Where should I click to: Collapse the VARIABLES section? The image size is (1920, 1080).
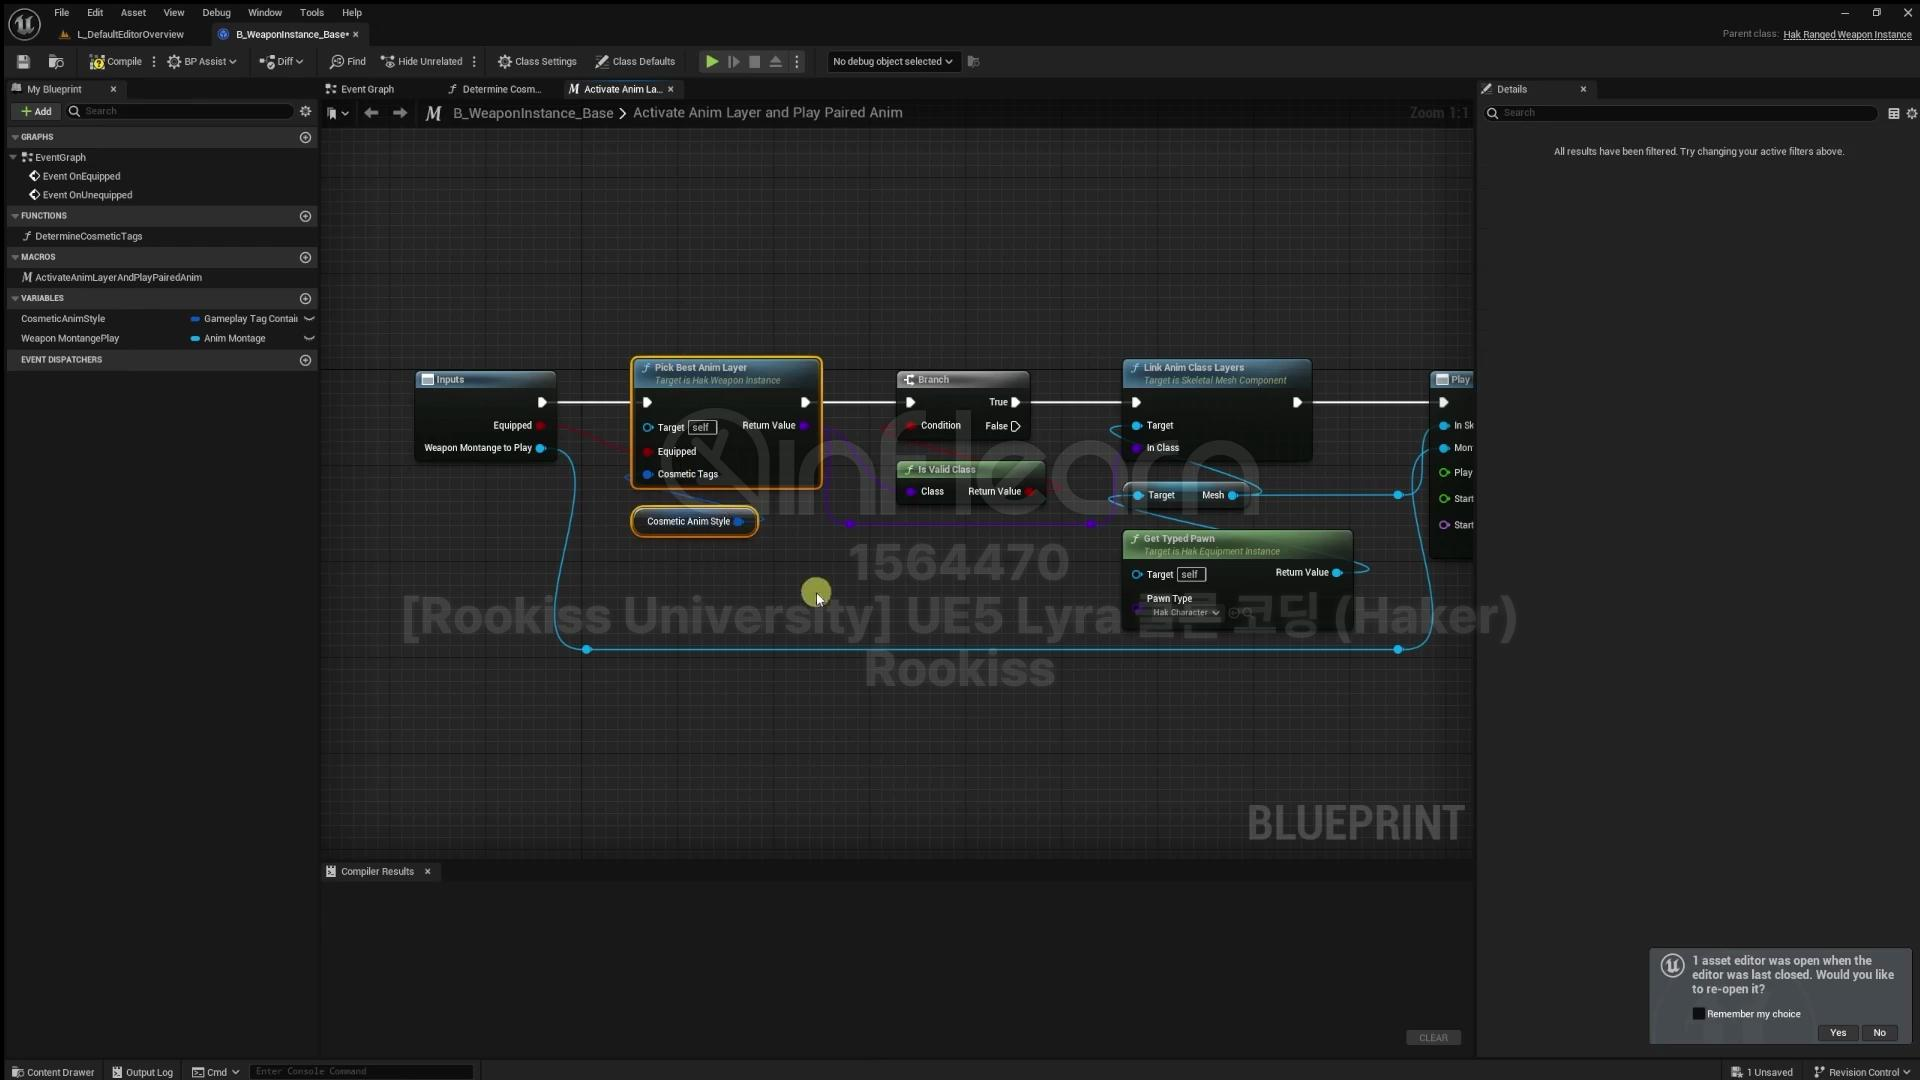point(15,298)
